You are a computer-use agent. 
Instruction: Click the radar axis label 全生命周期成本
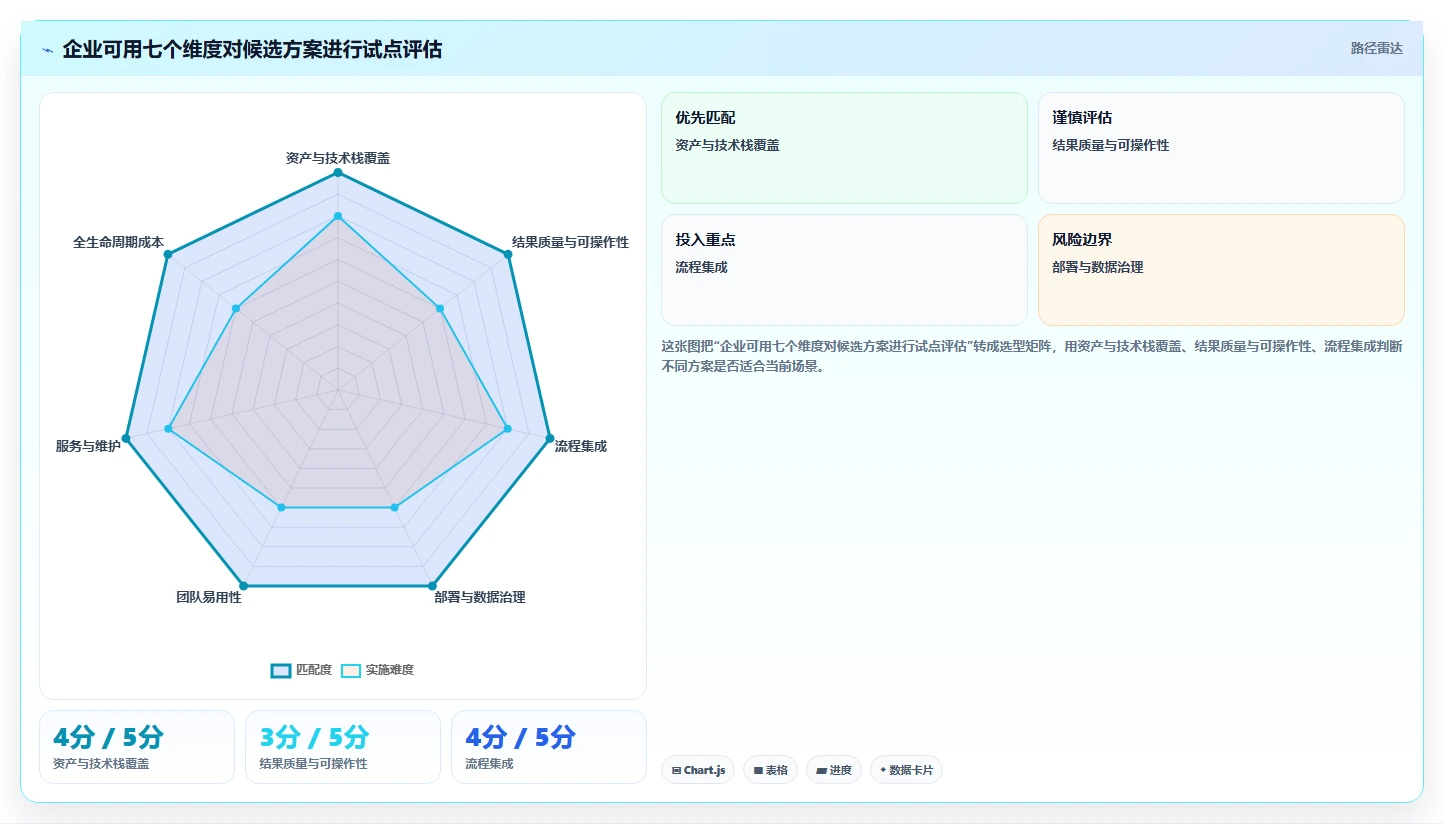118,242
